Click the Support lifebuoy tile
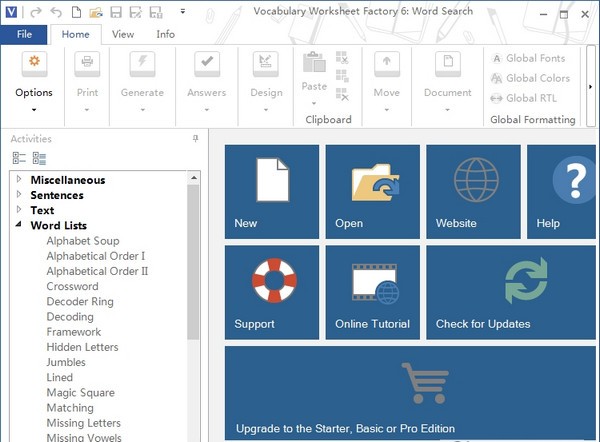 (272, 291)
